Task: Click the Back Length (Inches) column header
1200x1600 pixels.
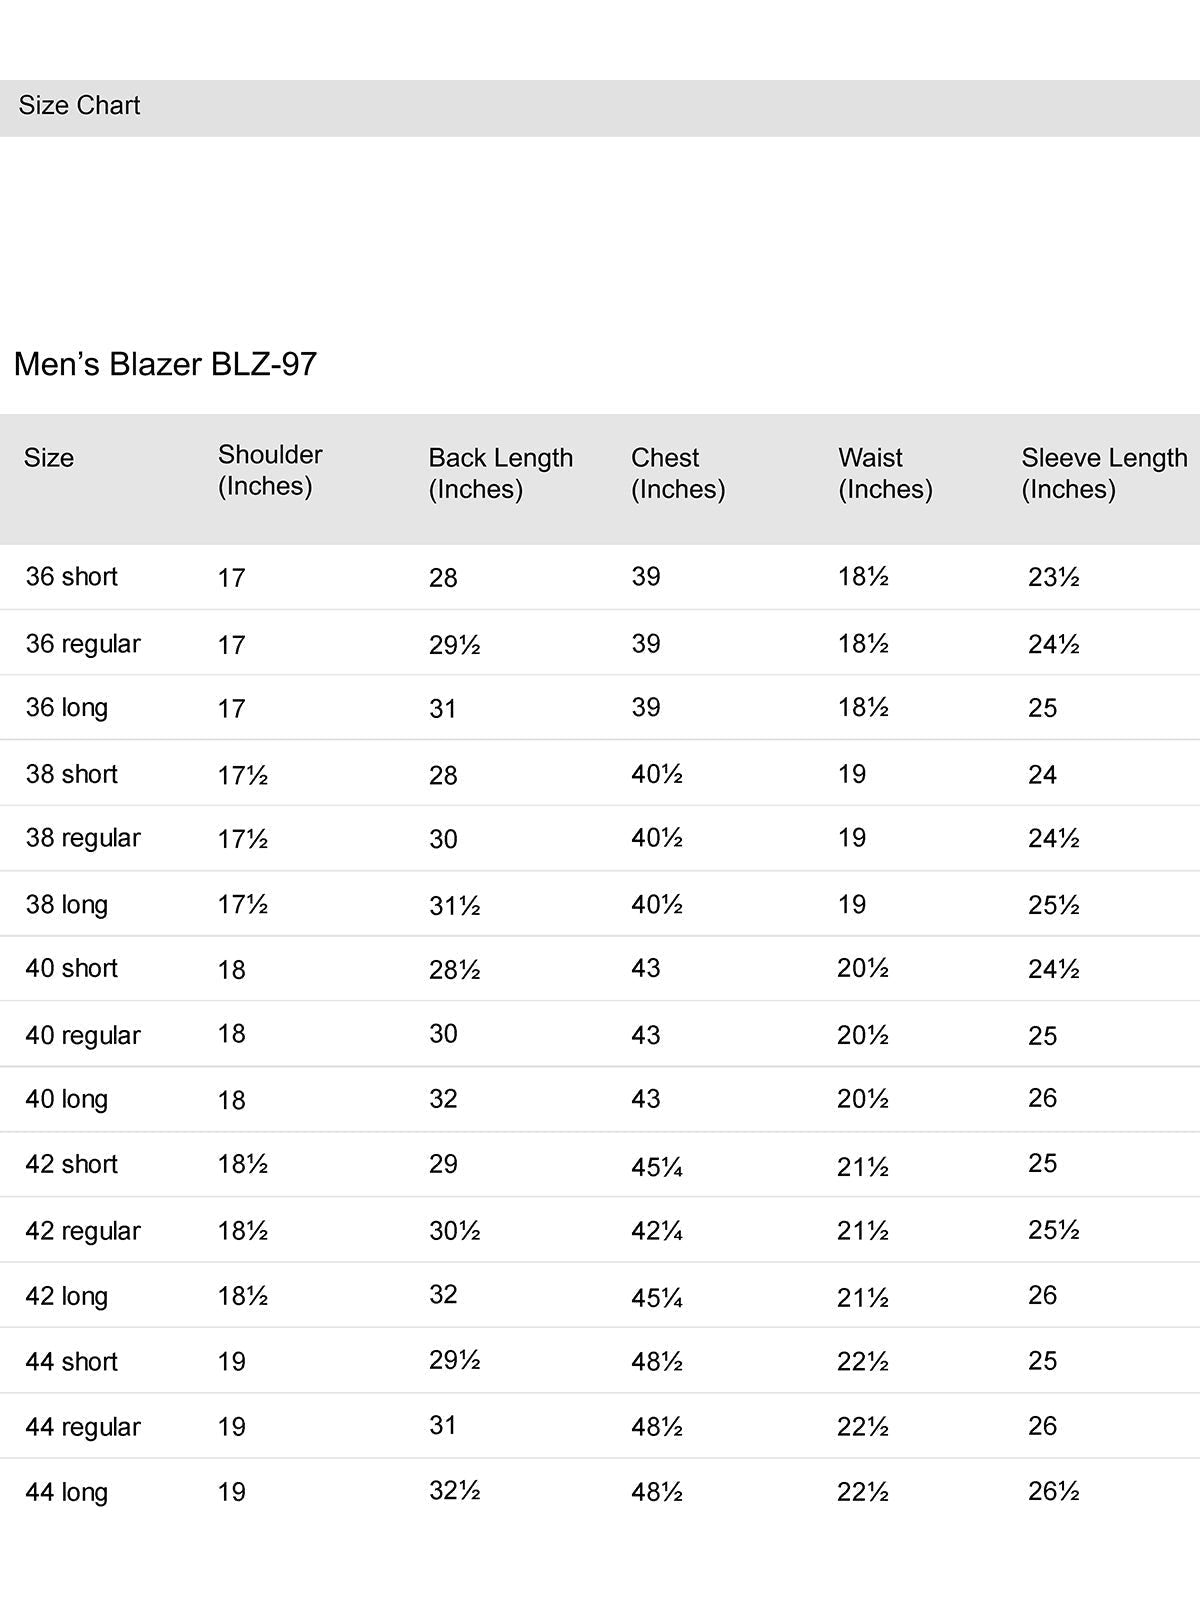Action: [x=500, y=473]
